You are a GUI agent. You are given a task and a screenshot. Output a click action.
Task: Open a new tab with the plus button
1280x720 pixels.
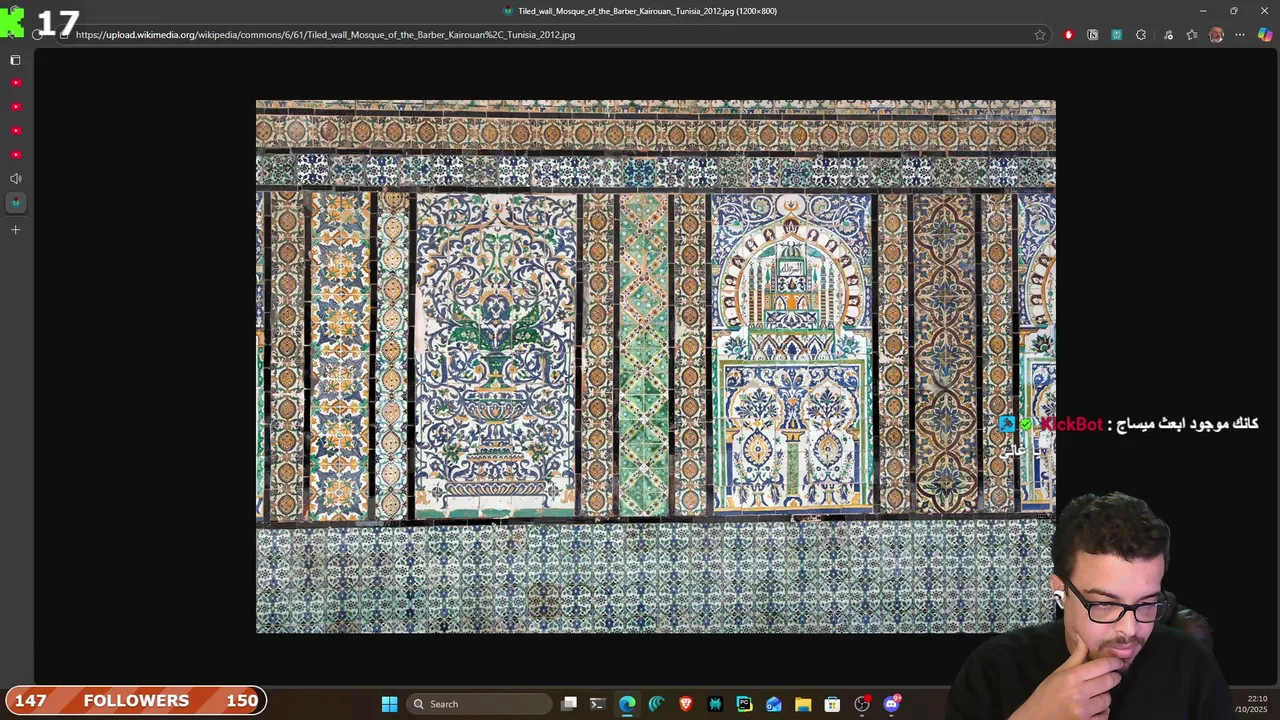[15, 230]
